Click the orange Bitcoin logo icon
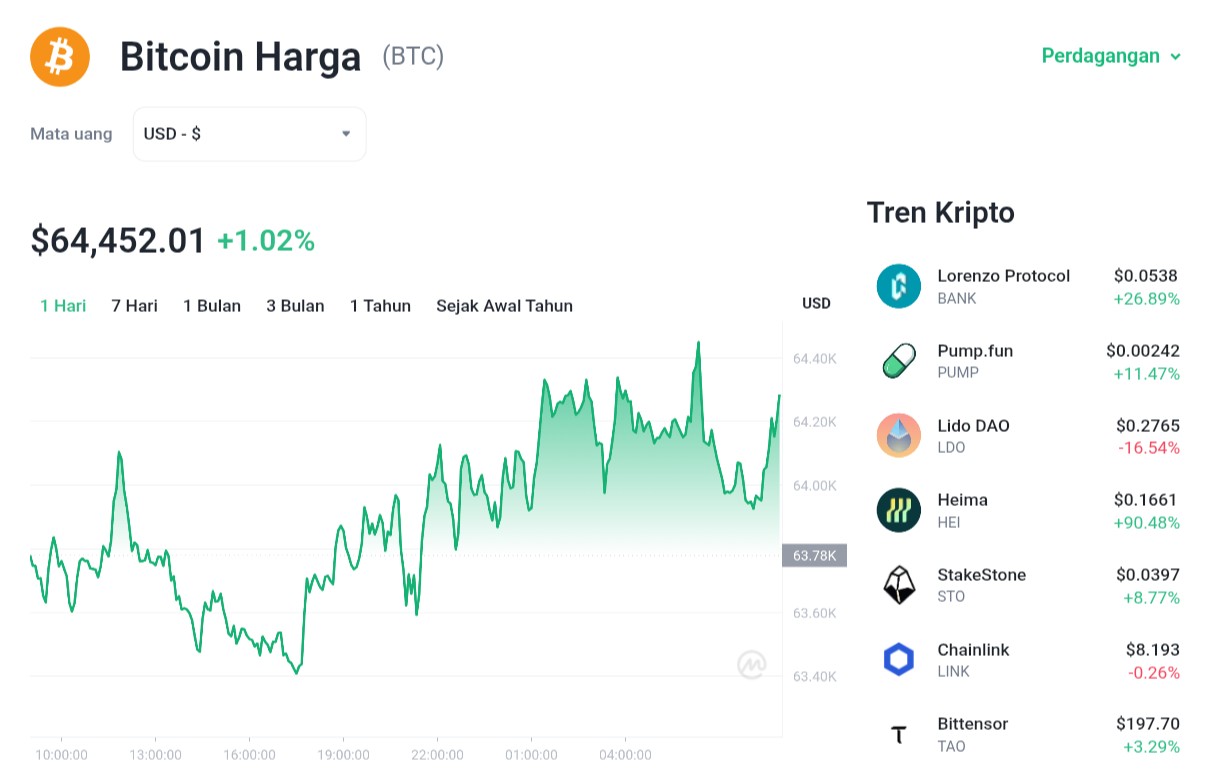The image size is (1220, 782). (60, 57)
